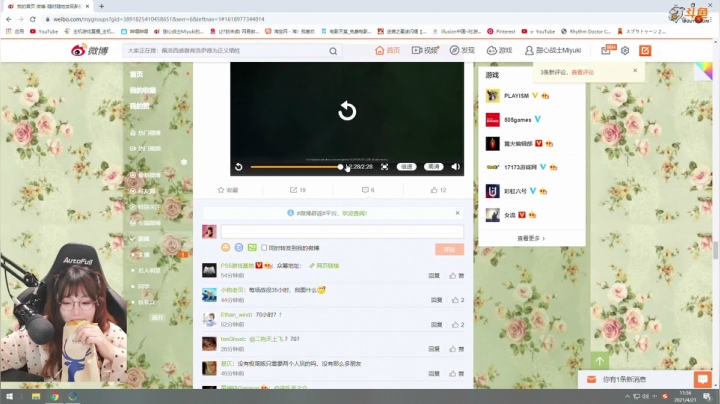Open the 甜心战士Miyuki profile menu
The image size is (720, 404).
[x=553, y=50]
